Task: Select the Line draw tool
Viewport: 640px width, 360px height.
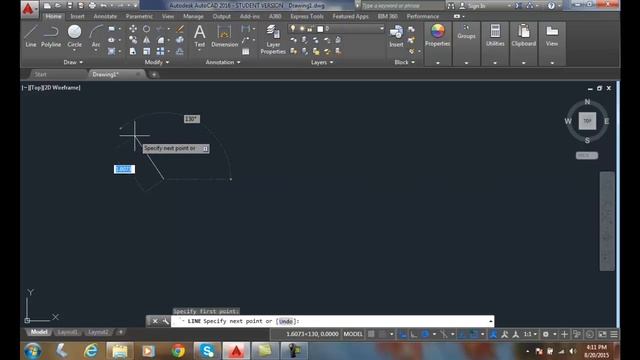Action: point(31,36)
